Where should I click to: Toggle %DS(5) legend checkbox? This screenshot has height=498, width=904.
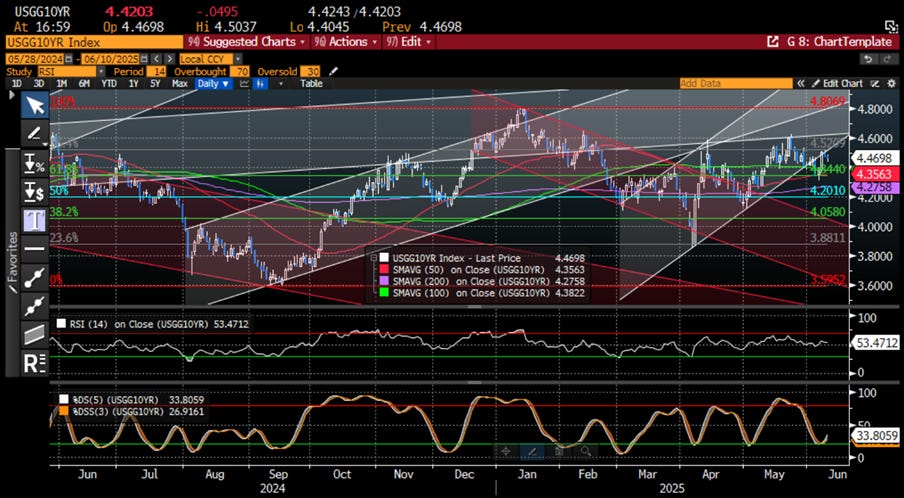click(x=64, y=399)
